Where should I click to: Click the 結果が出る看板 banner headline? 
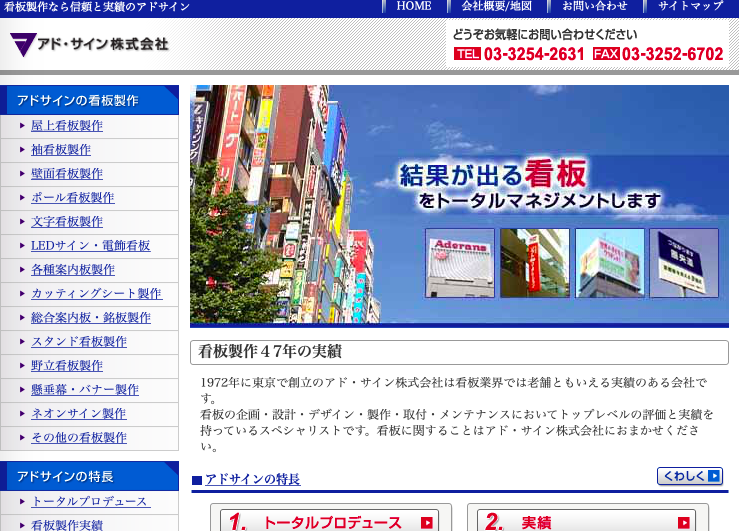coord(493,174)
